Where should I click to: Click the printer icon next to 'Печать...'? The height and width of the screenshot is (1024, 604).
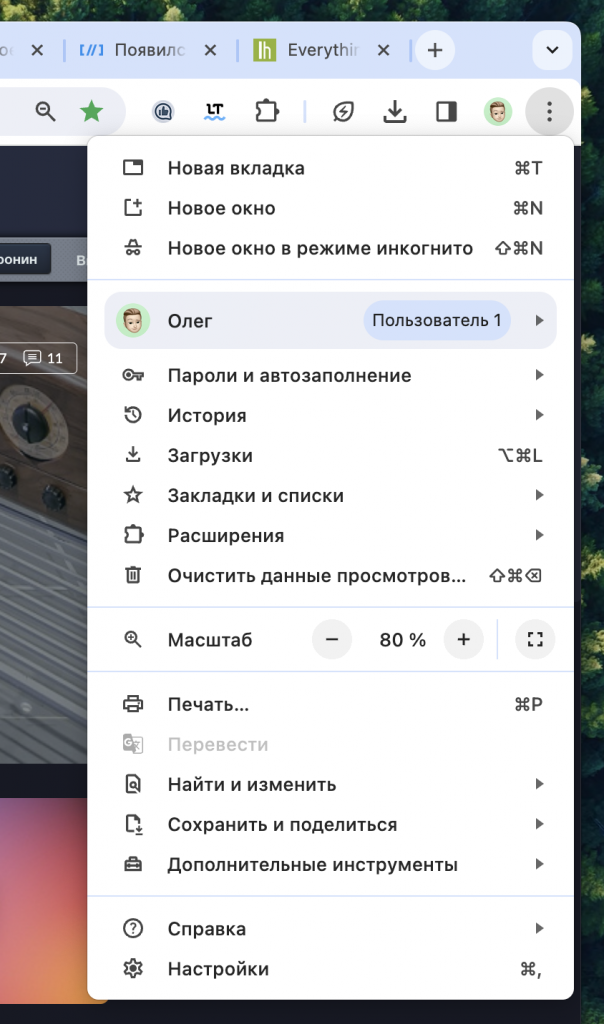point(133,705)
